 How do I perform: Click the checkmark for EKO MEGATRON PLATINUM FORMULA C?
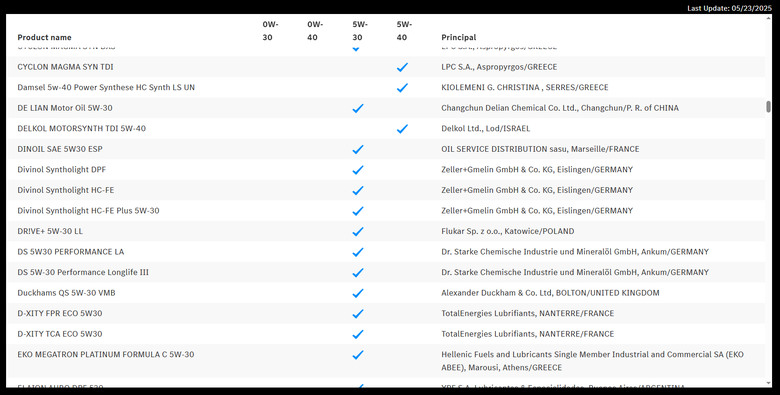pyautogui.click(x=358, y=355)
